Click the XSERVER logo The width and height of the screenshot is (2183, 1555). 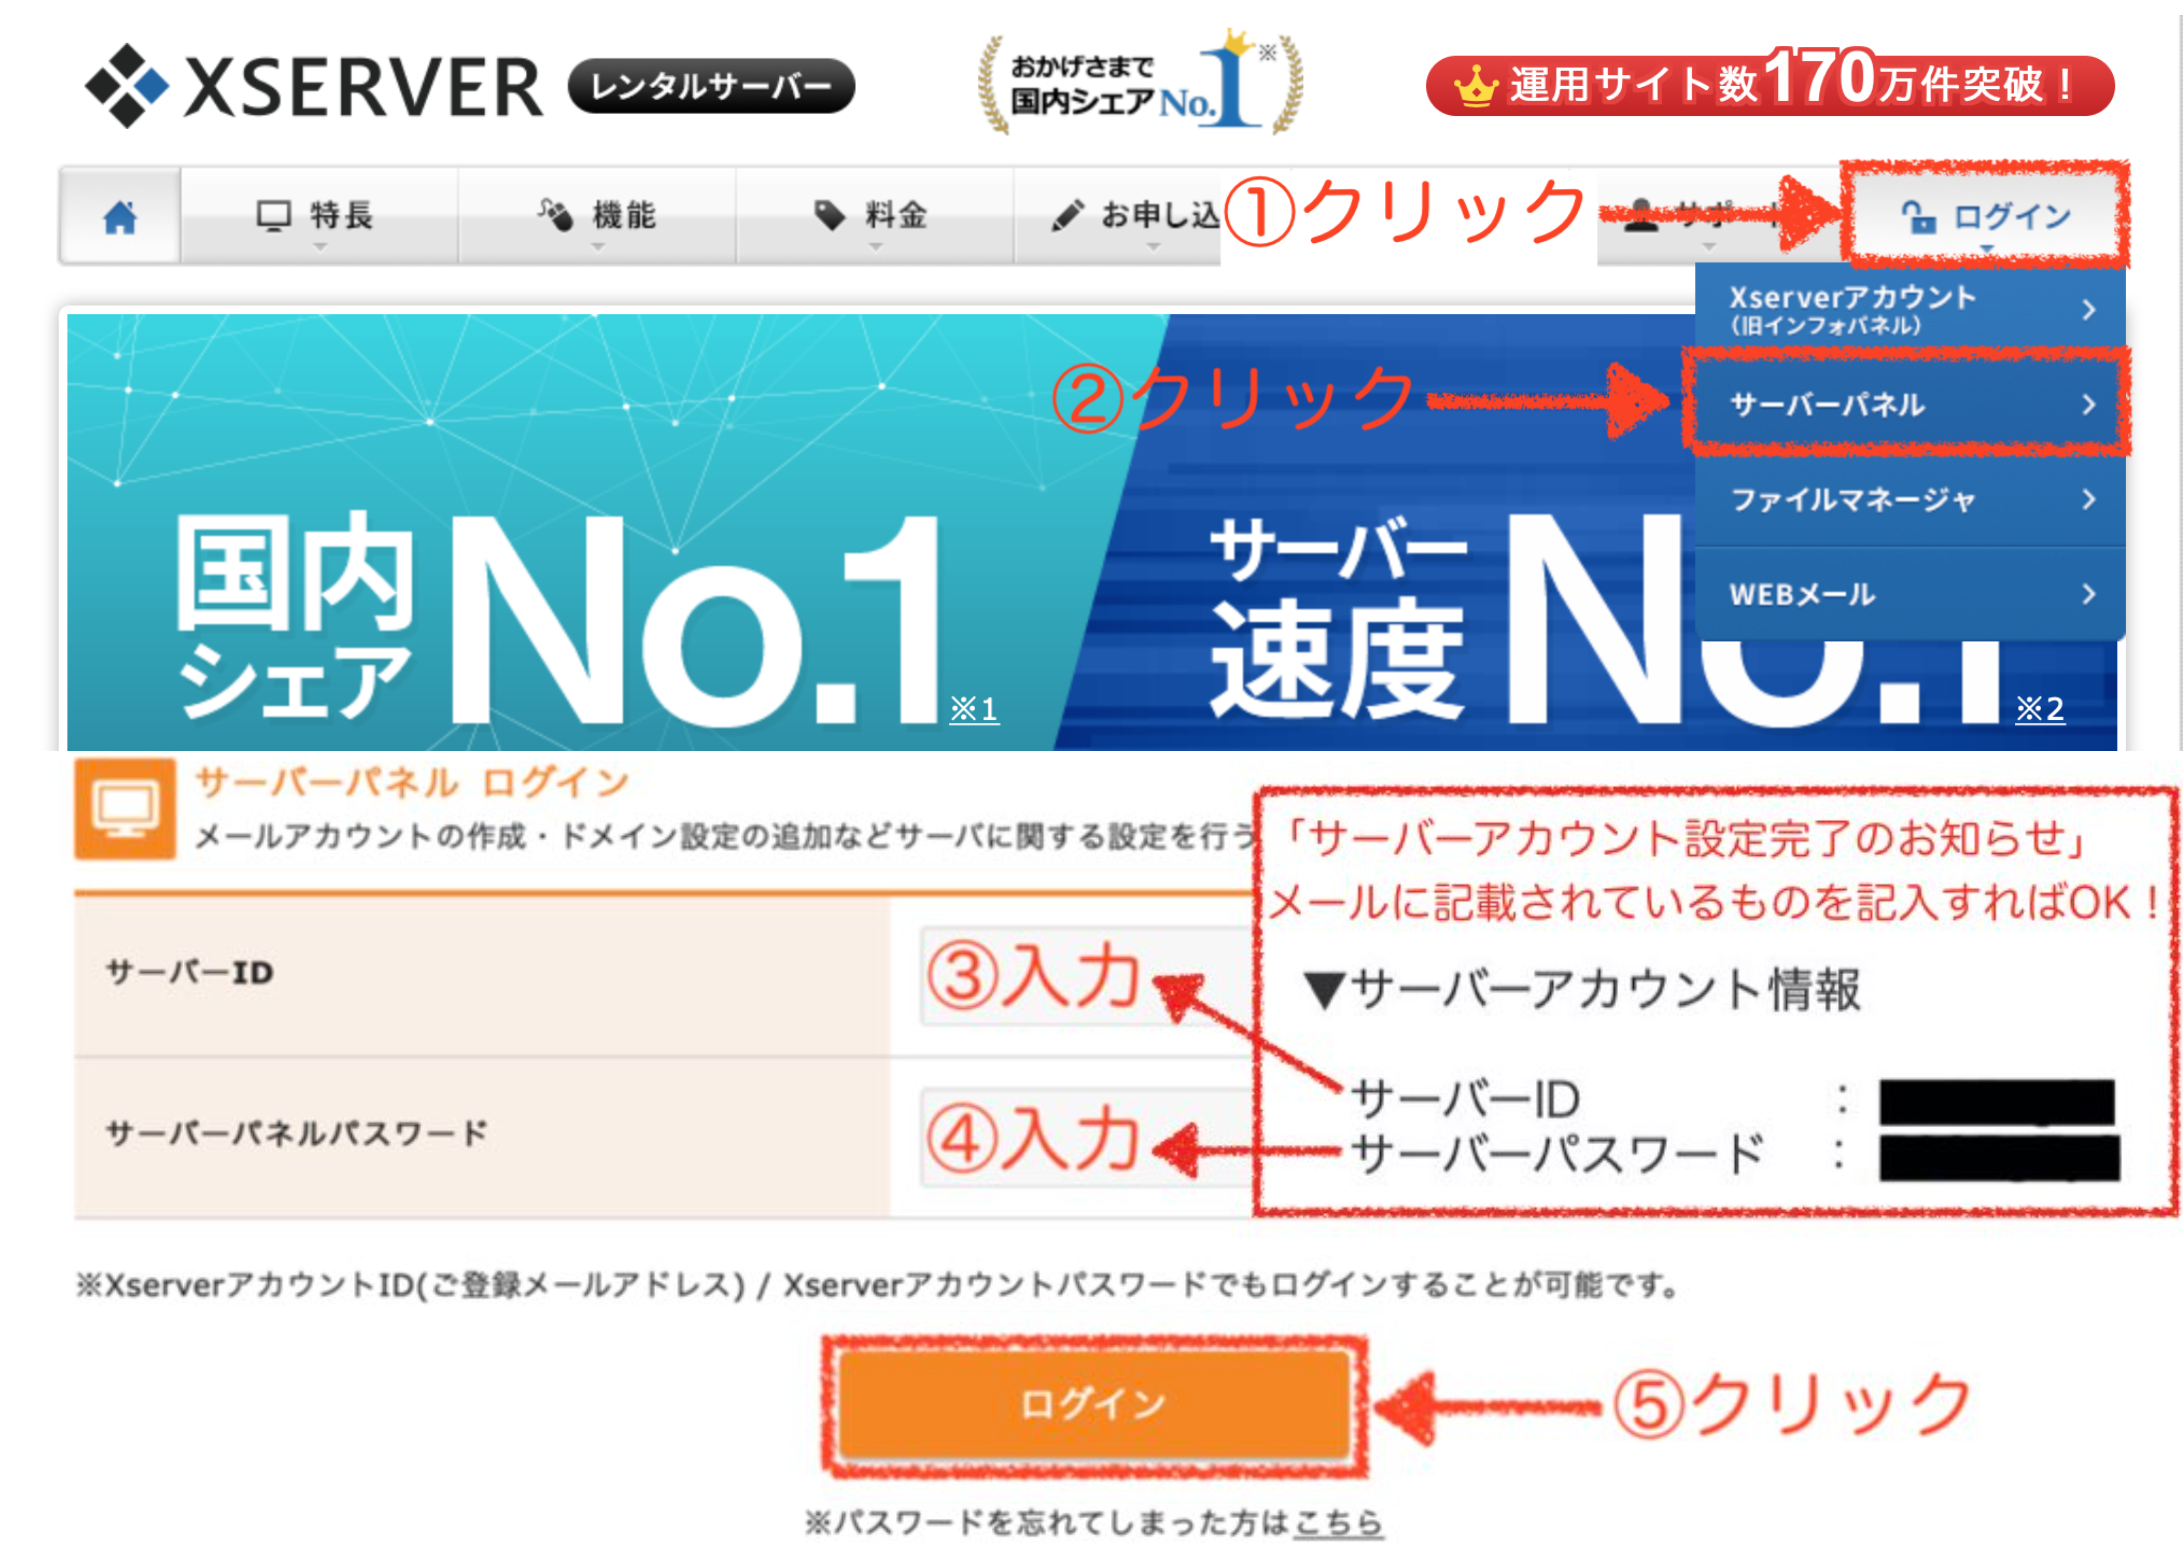(313, 86)
